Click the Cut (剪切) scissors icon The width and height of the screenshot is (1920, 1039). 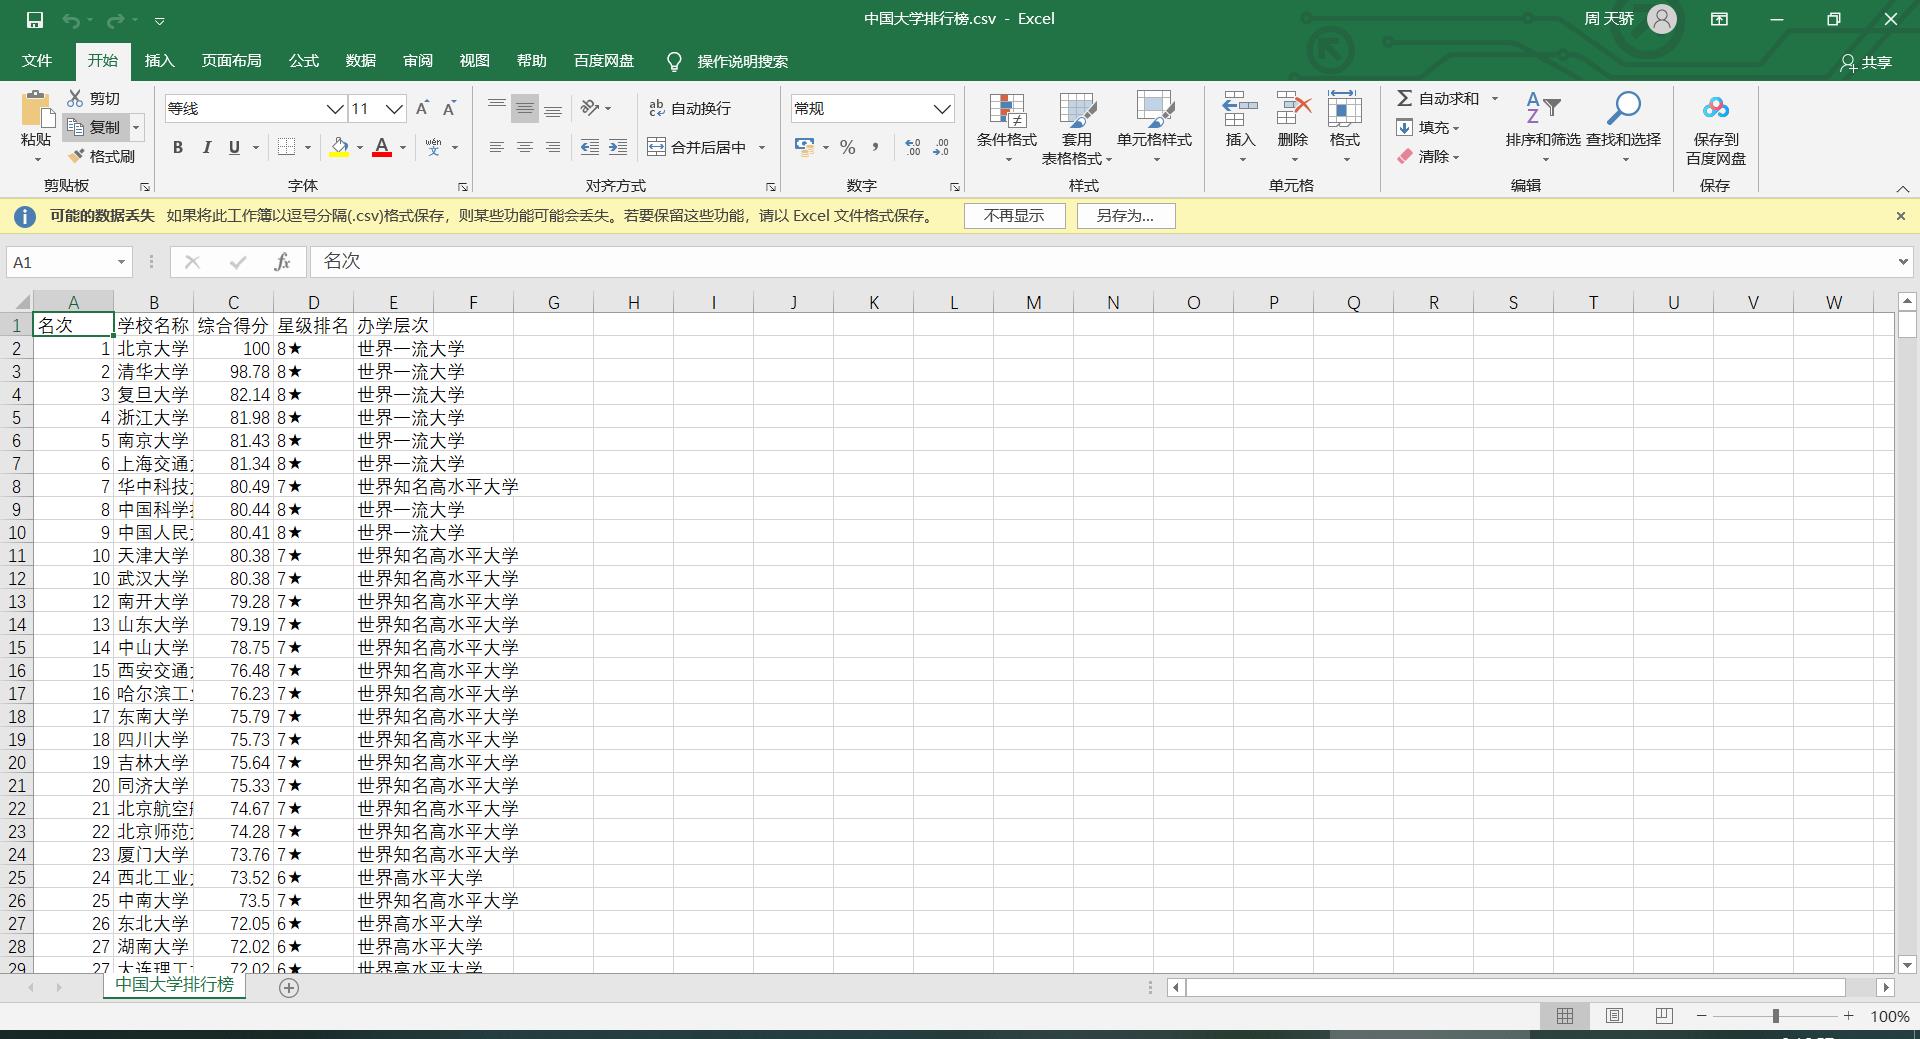point(75,98)
